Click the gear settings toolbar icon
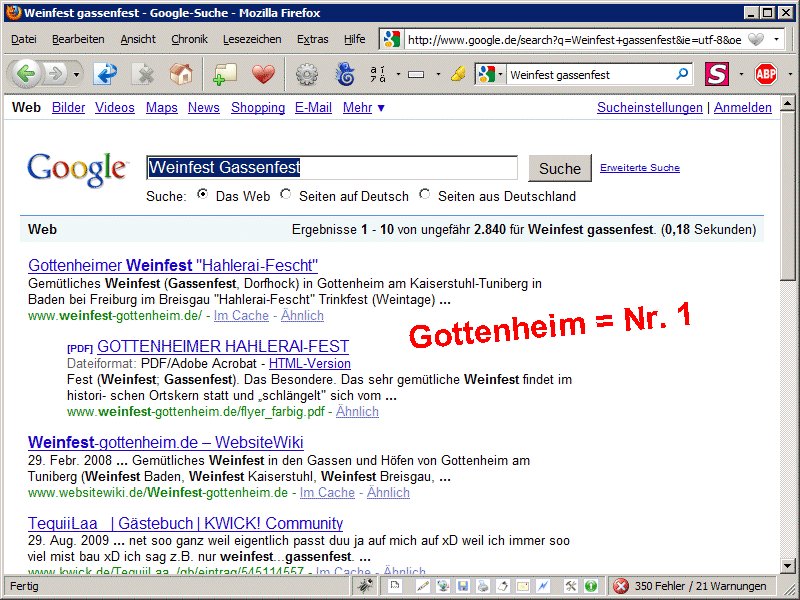The width and height of the screenshot is (800, 600). tap(306, 74)
